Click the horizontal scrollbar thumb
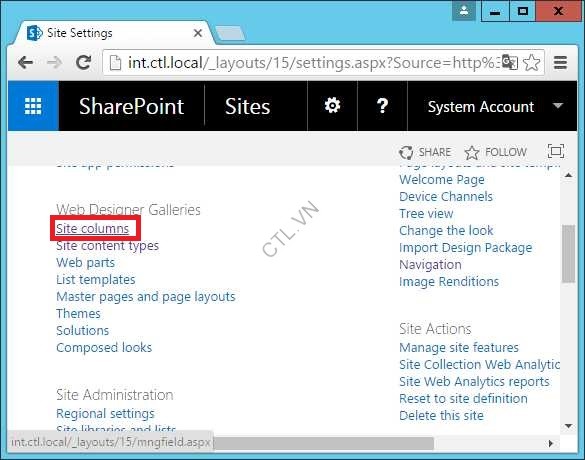Screen dimensions: 585x460 (323, 444)
